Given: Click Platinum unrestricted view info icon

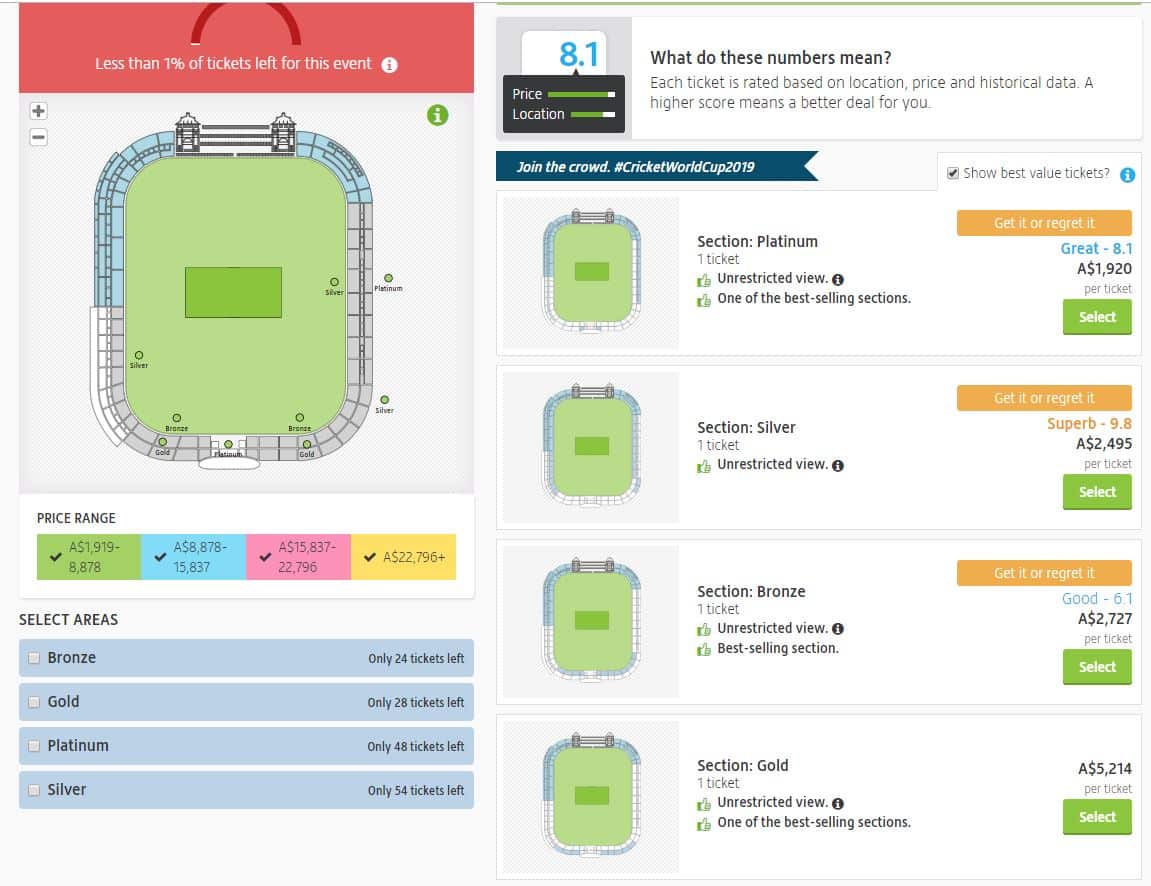Looking at the screenshot, I should pos(838,279).
